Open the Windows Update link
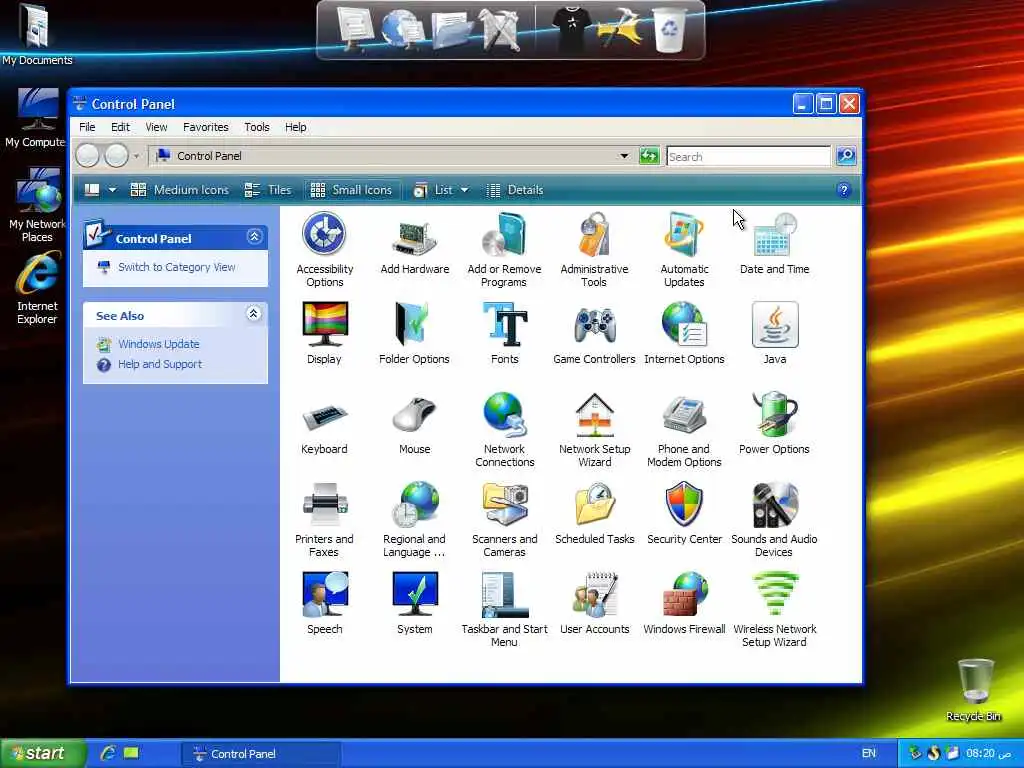This screenshot has height=768, width=1024. pyautogui.click(x=159, y=344)
